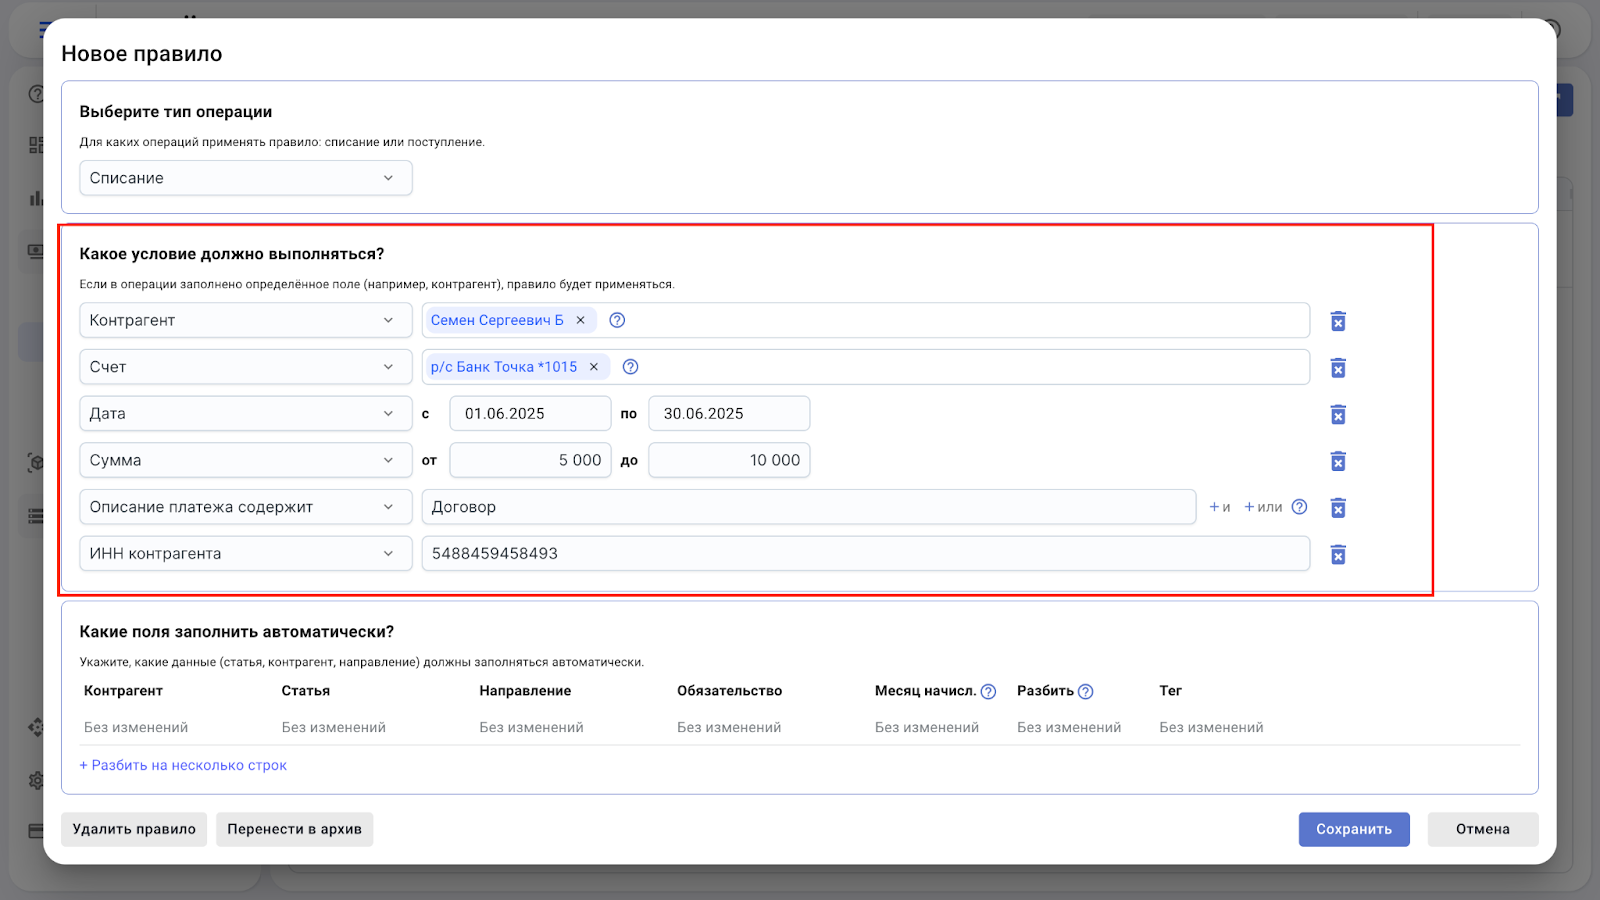Delete the Сумма condition row

coord(1337,461)
